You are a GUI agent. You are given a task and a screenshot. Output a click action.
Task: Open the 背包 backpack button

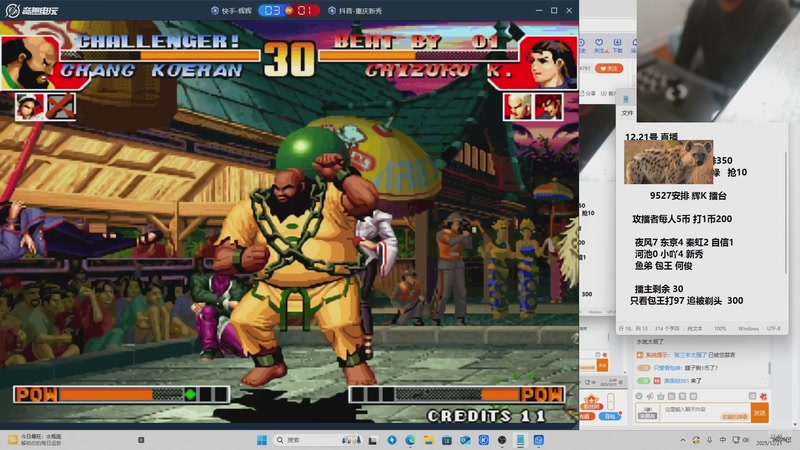click(x=610, y=416)
